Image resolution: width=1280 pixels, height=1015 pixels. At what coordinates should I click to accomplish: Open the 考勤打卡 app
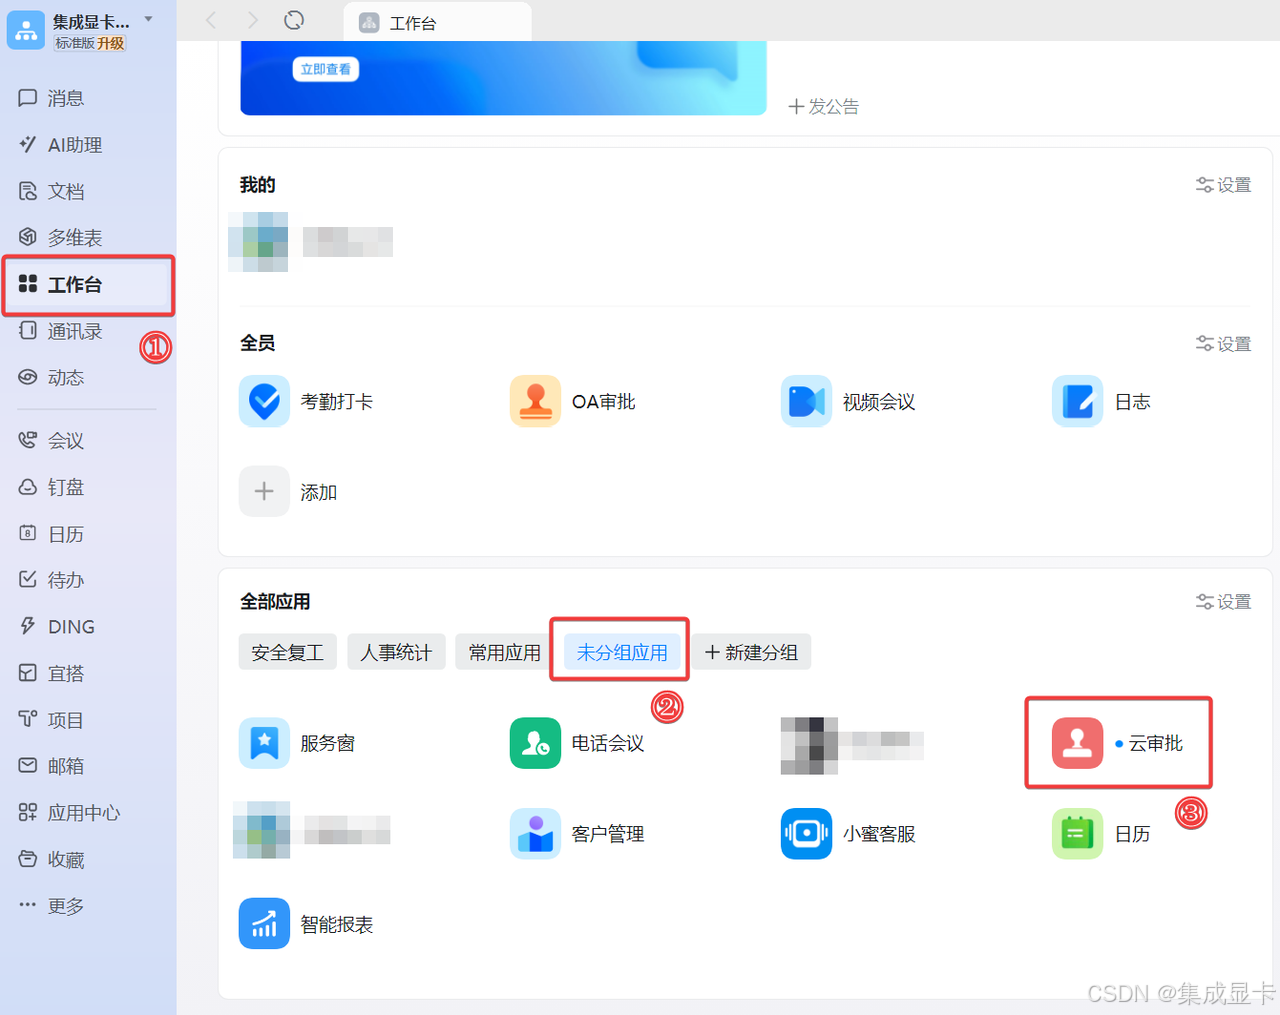(306, 401)
